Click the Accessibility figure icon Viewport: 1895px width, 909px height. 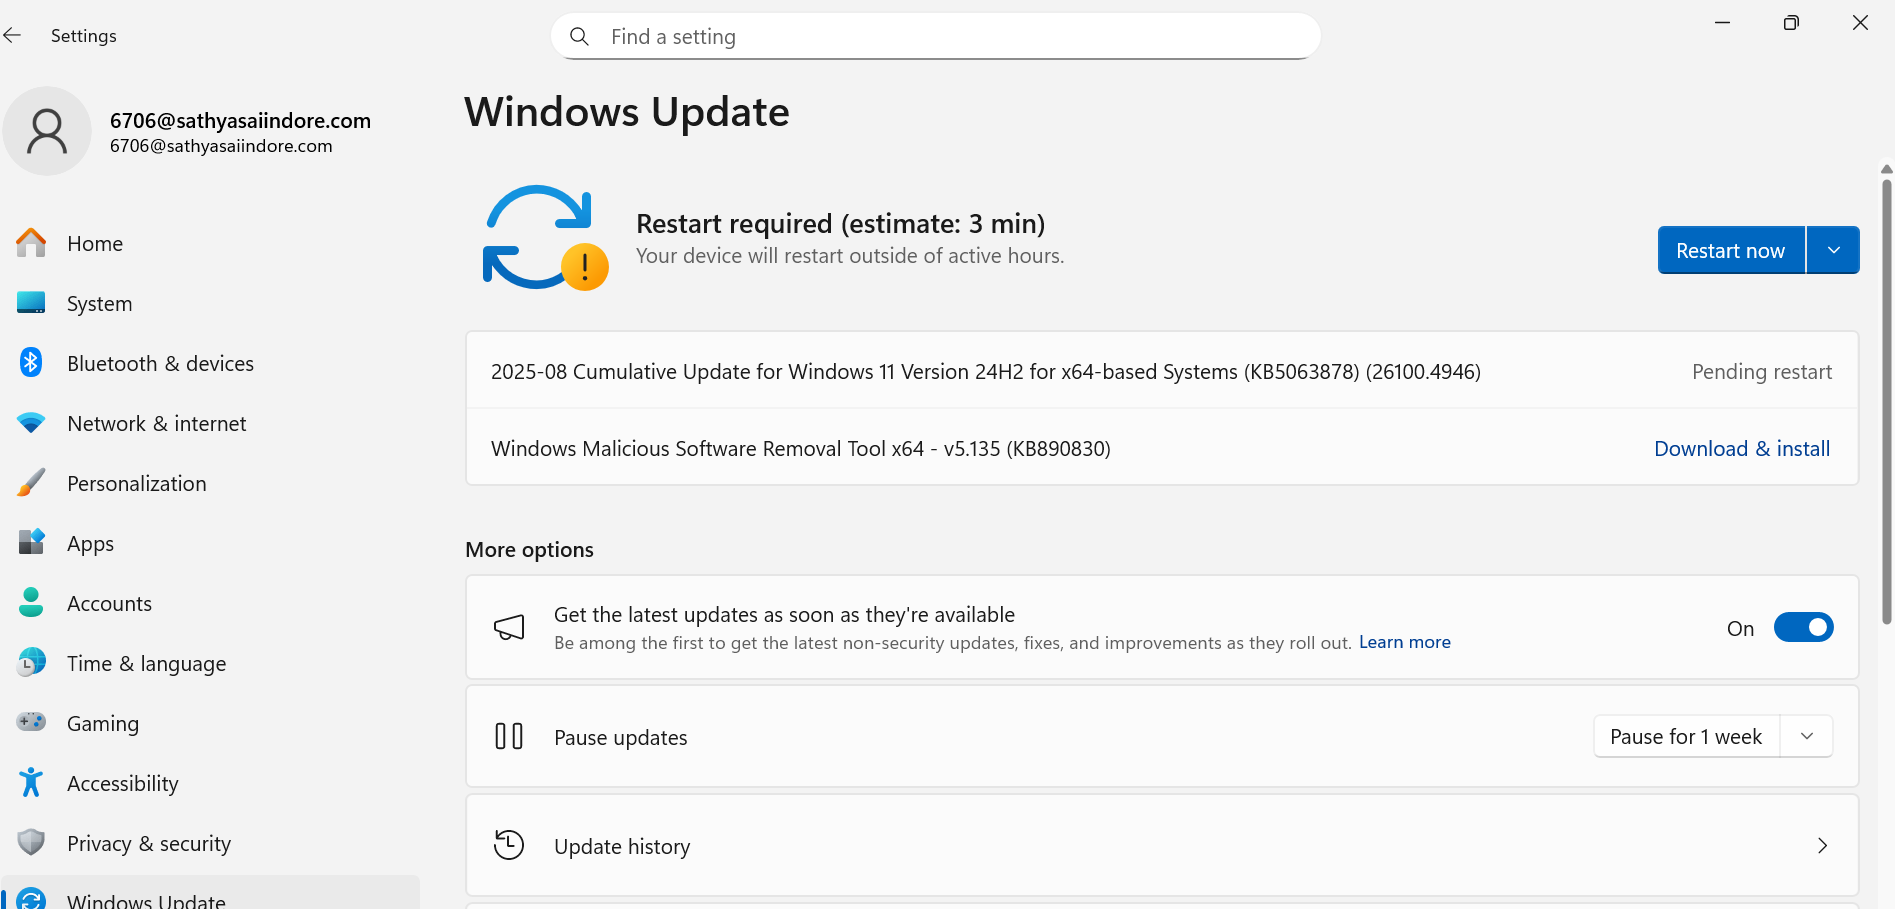(31, 782)
